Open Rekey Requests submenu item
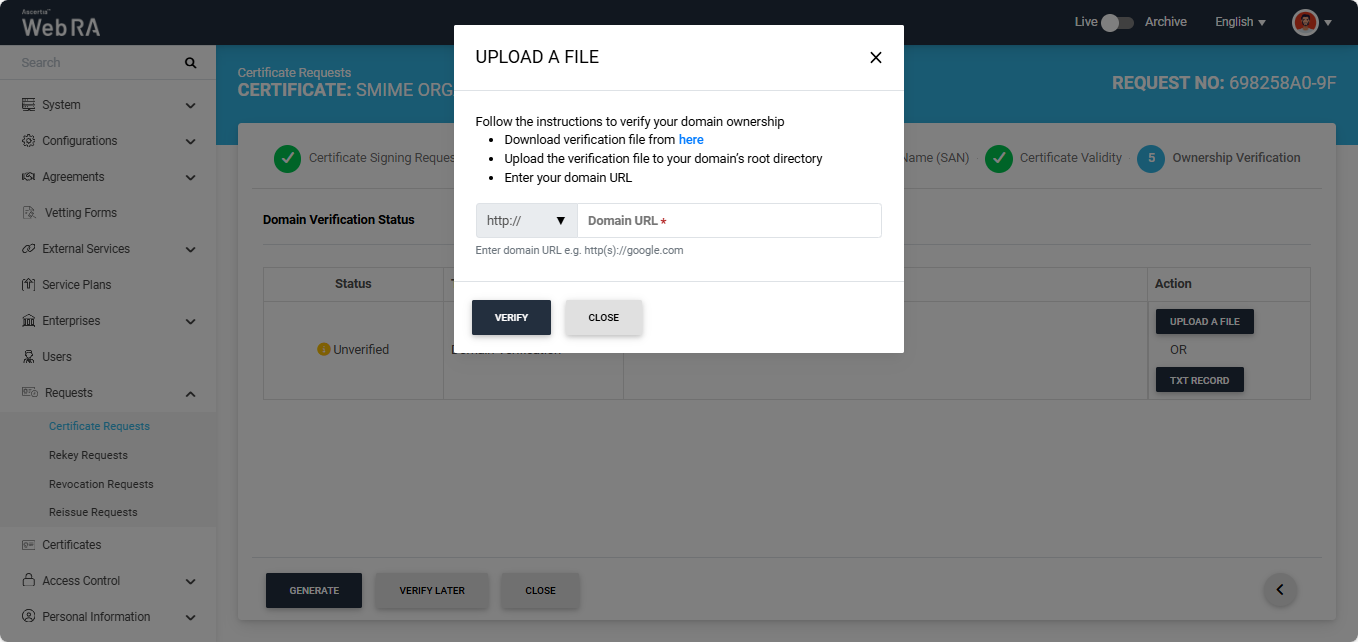Viewport: 1358px width, 642px height. point(88,455)
